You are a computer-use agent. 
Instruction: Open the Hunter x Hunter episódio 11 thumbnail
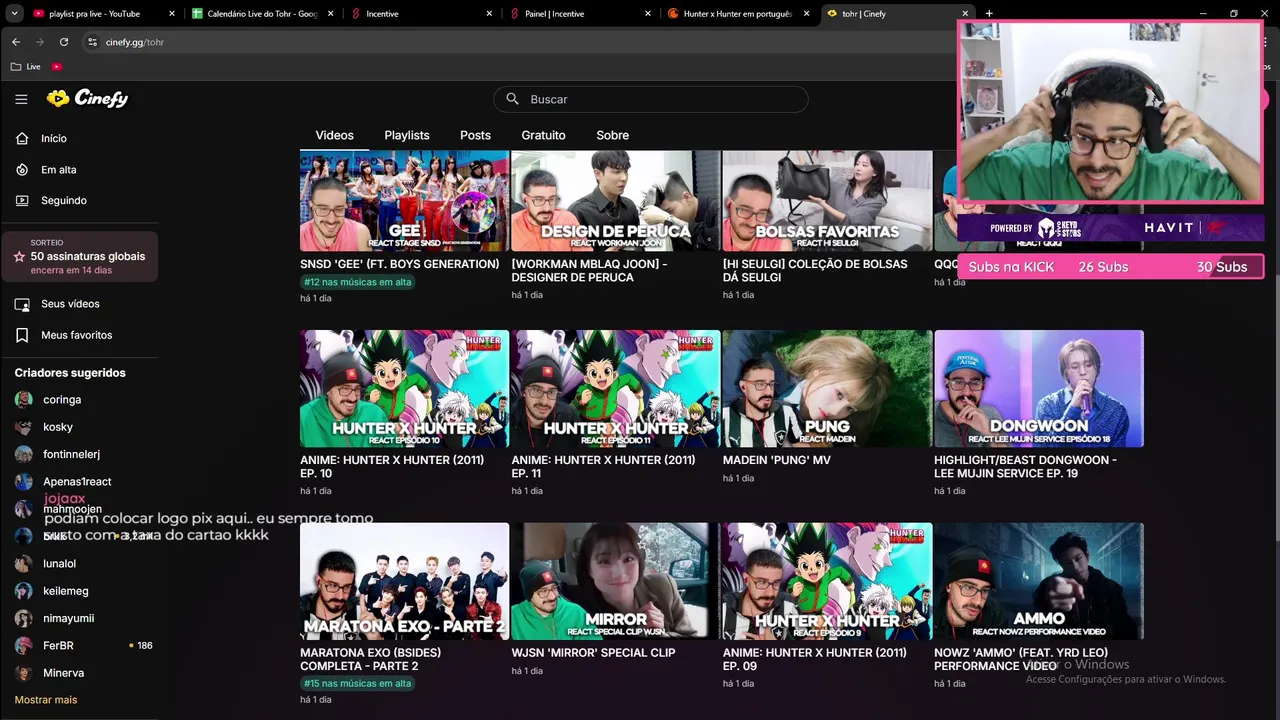[x=616, y=388]
